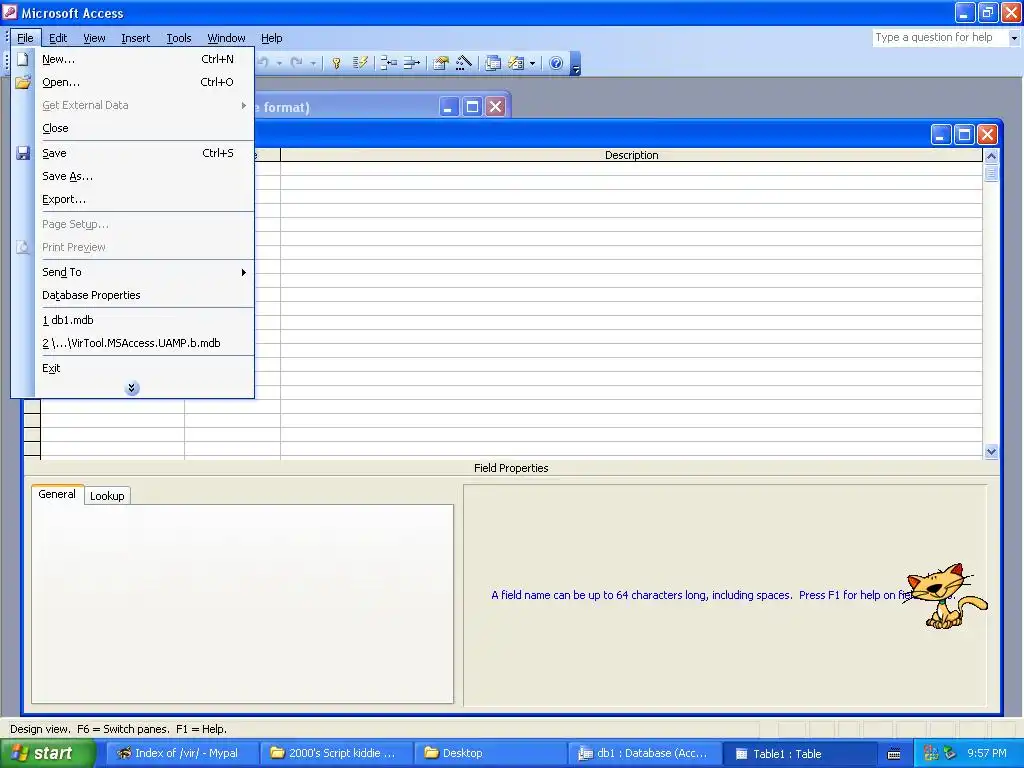The image size is (1024, 768).
Task: Click the Insert Rows toolbar icon
Action: pos(389,63)
